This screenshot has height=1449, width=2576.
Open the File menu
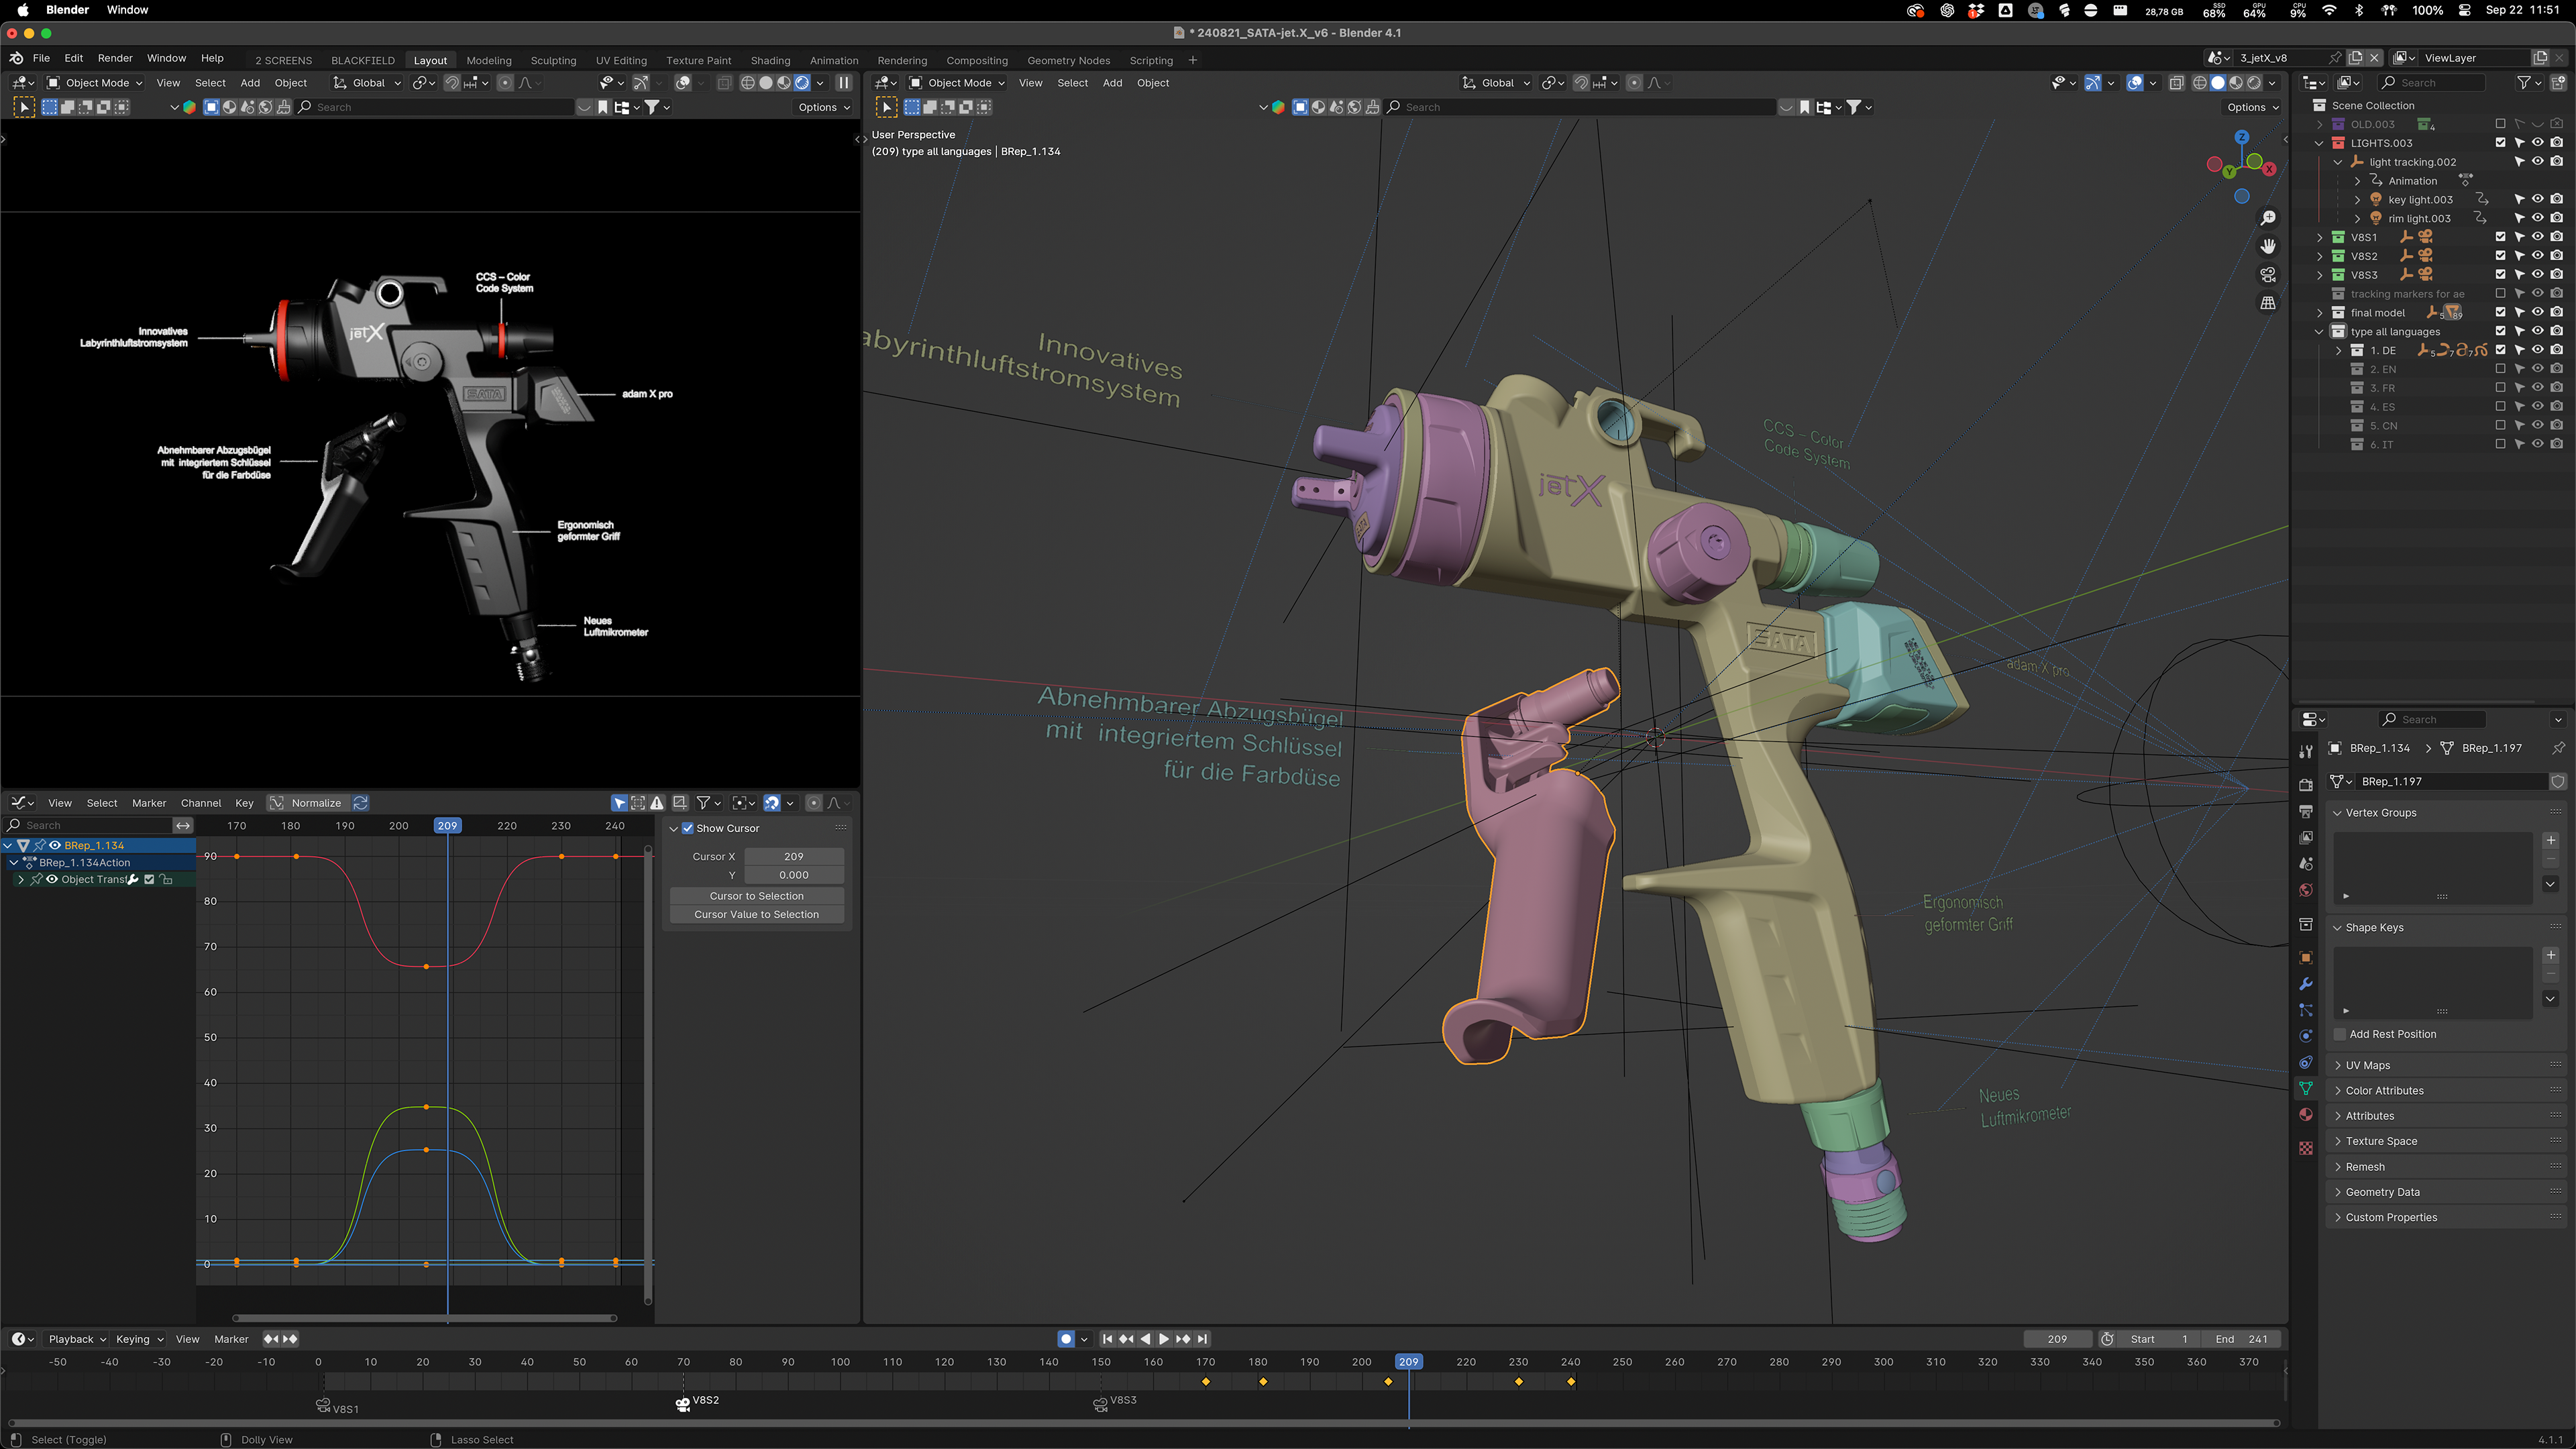pyautogui.click(x=41, y=59)
